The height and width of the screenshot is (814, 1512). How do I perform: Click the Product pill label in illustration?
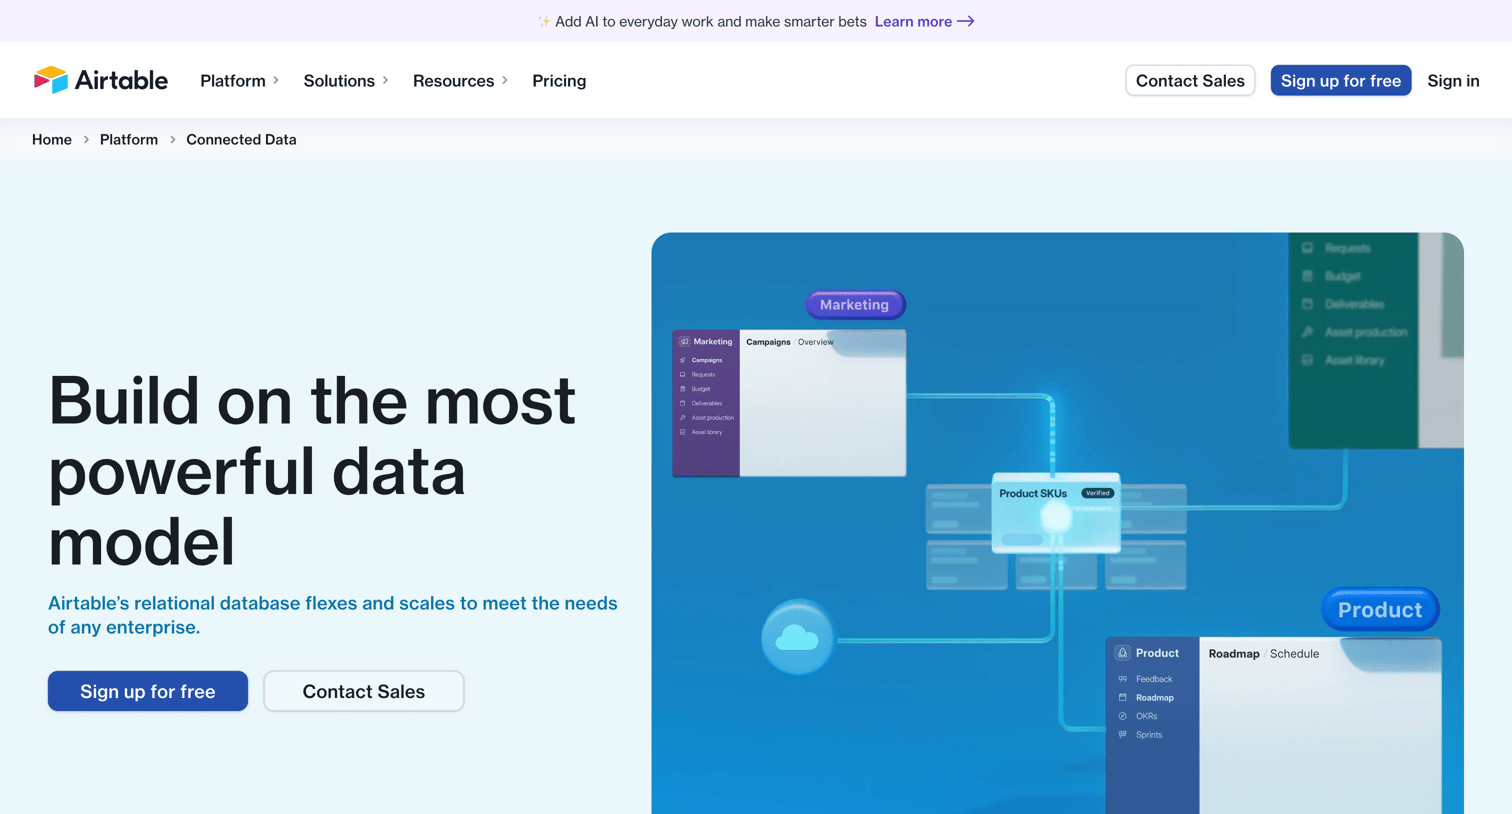pyautogui.click(x=1380, y=609)
